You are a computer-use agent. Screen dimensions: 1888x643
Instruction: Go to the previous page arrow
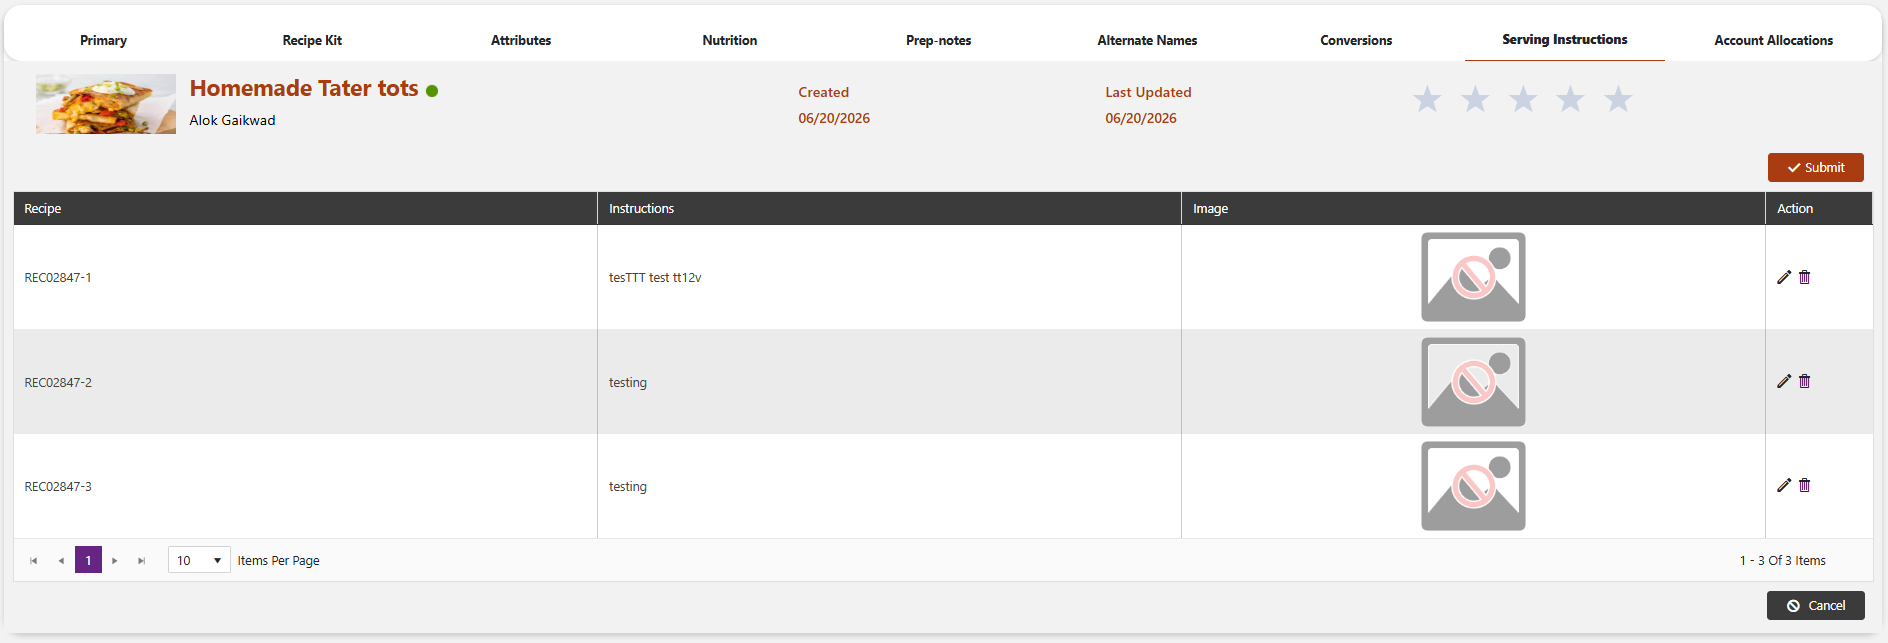(x=61, y=561)
